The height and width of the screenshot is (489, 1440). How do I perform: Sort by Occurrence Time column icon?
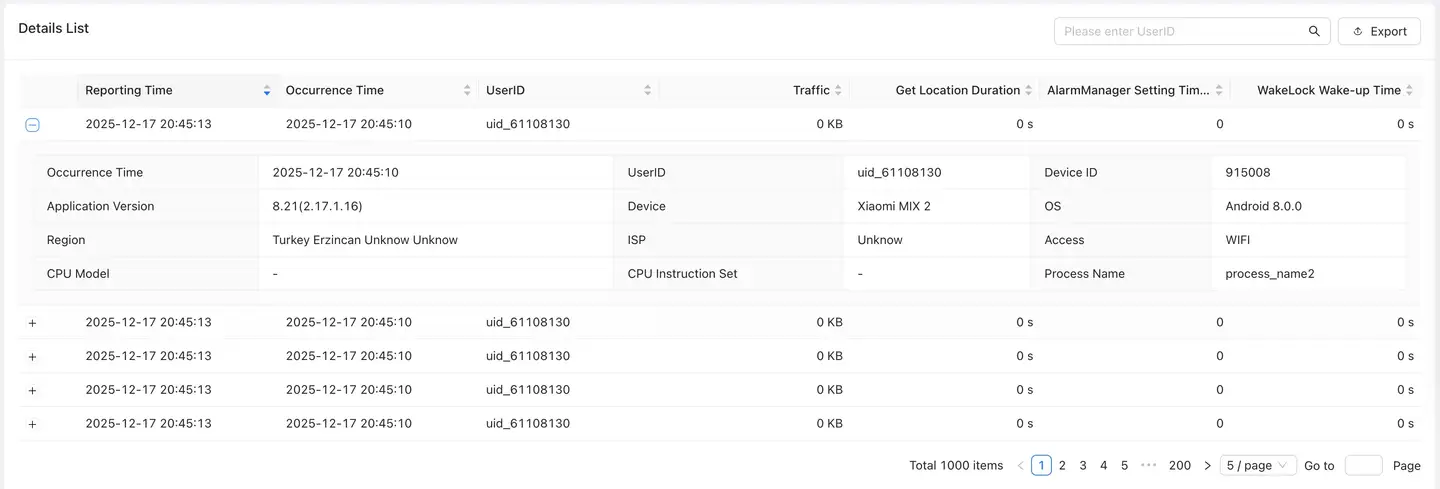467,91
